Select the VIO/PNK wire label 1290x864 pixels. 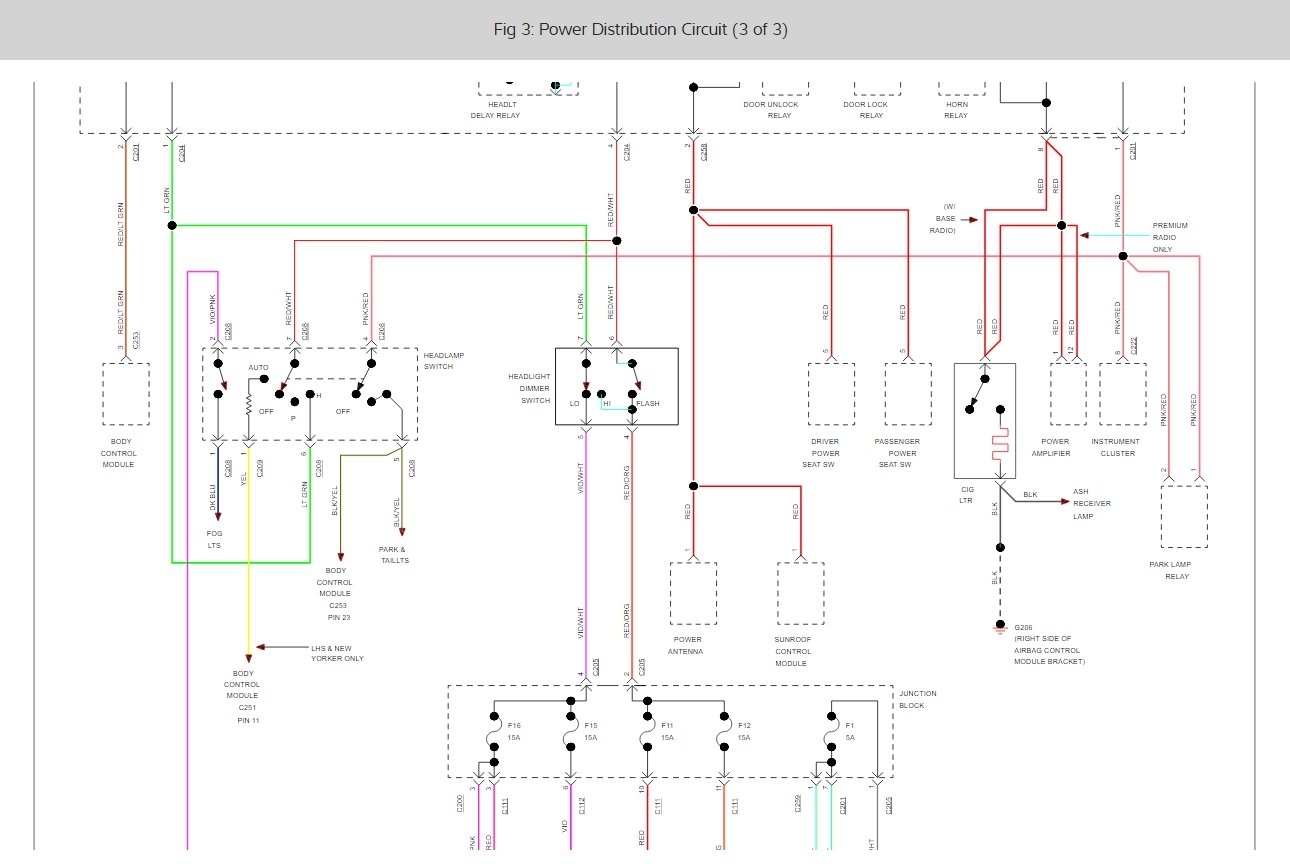tap(213, 310)
